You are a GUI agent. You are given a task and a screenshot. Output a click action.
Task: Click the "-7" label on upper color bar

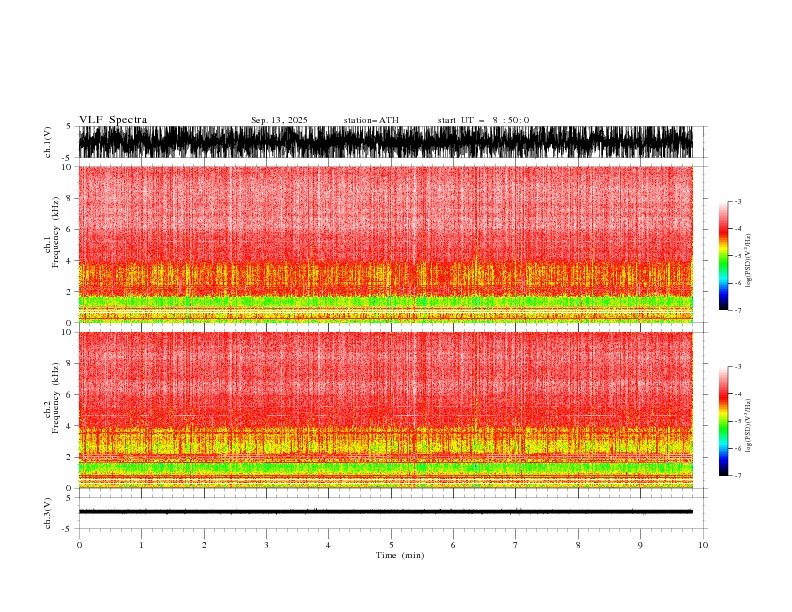click(x=738, y=310)
